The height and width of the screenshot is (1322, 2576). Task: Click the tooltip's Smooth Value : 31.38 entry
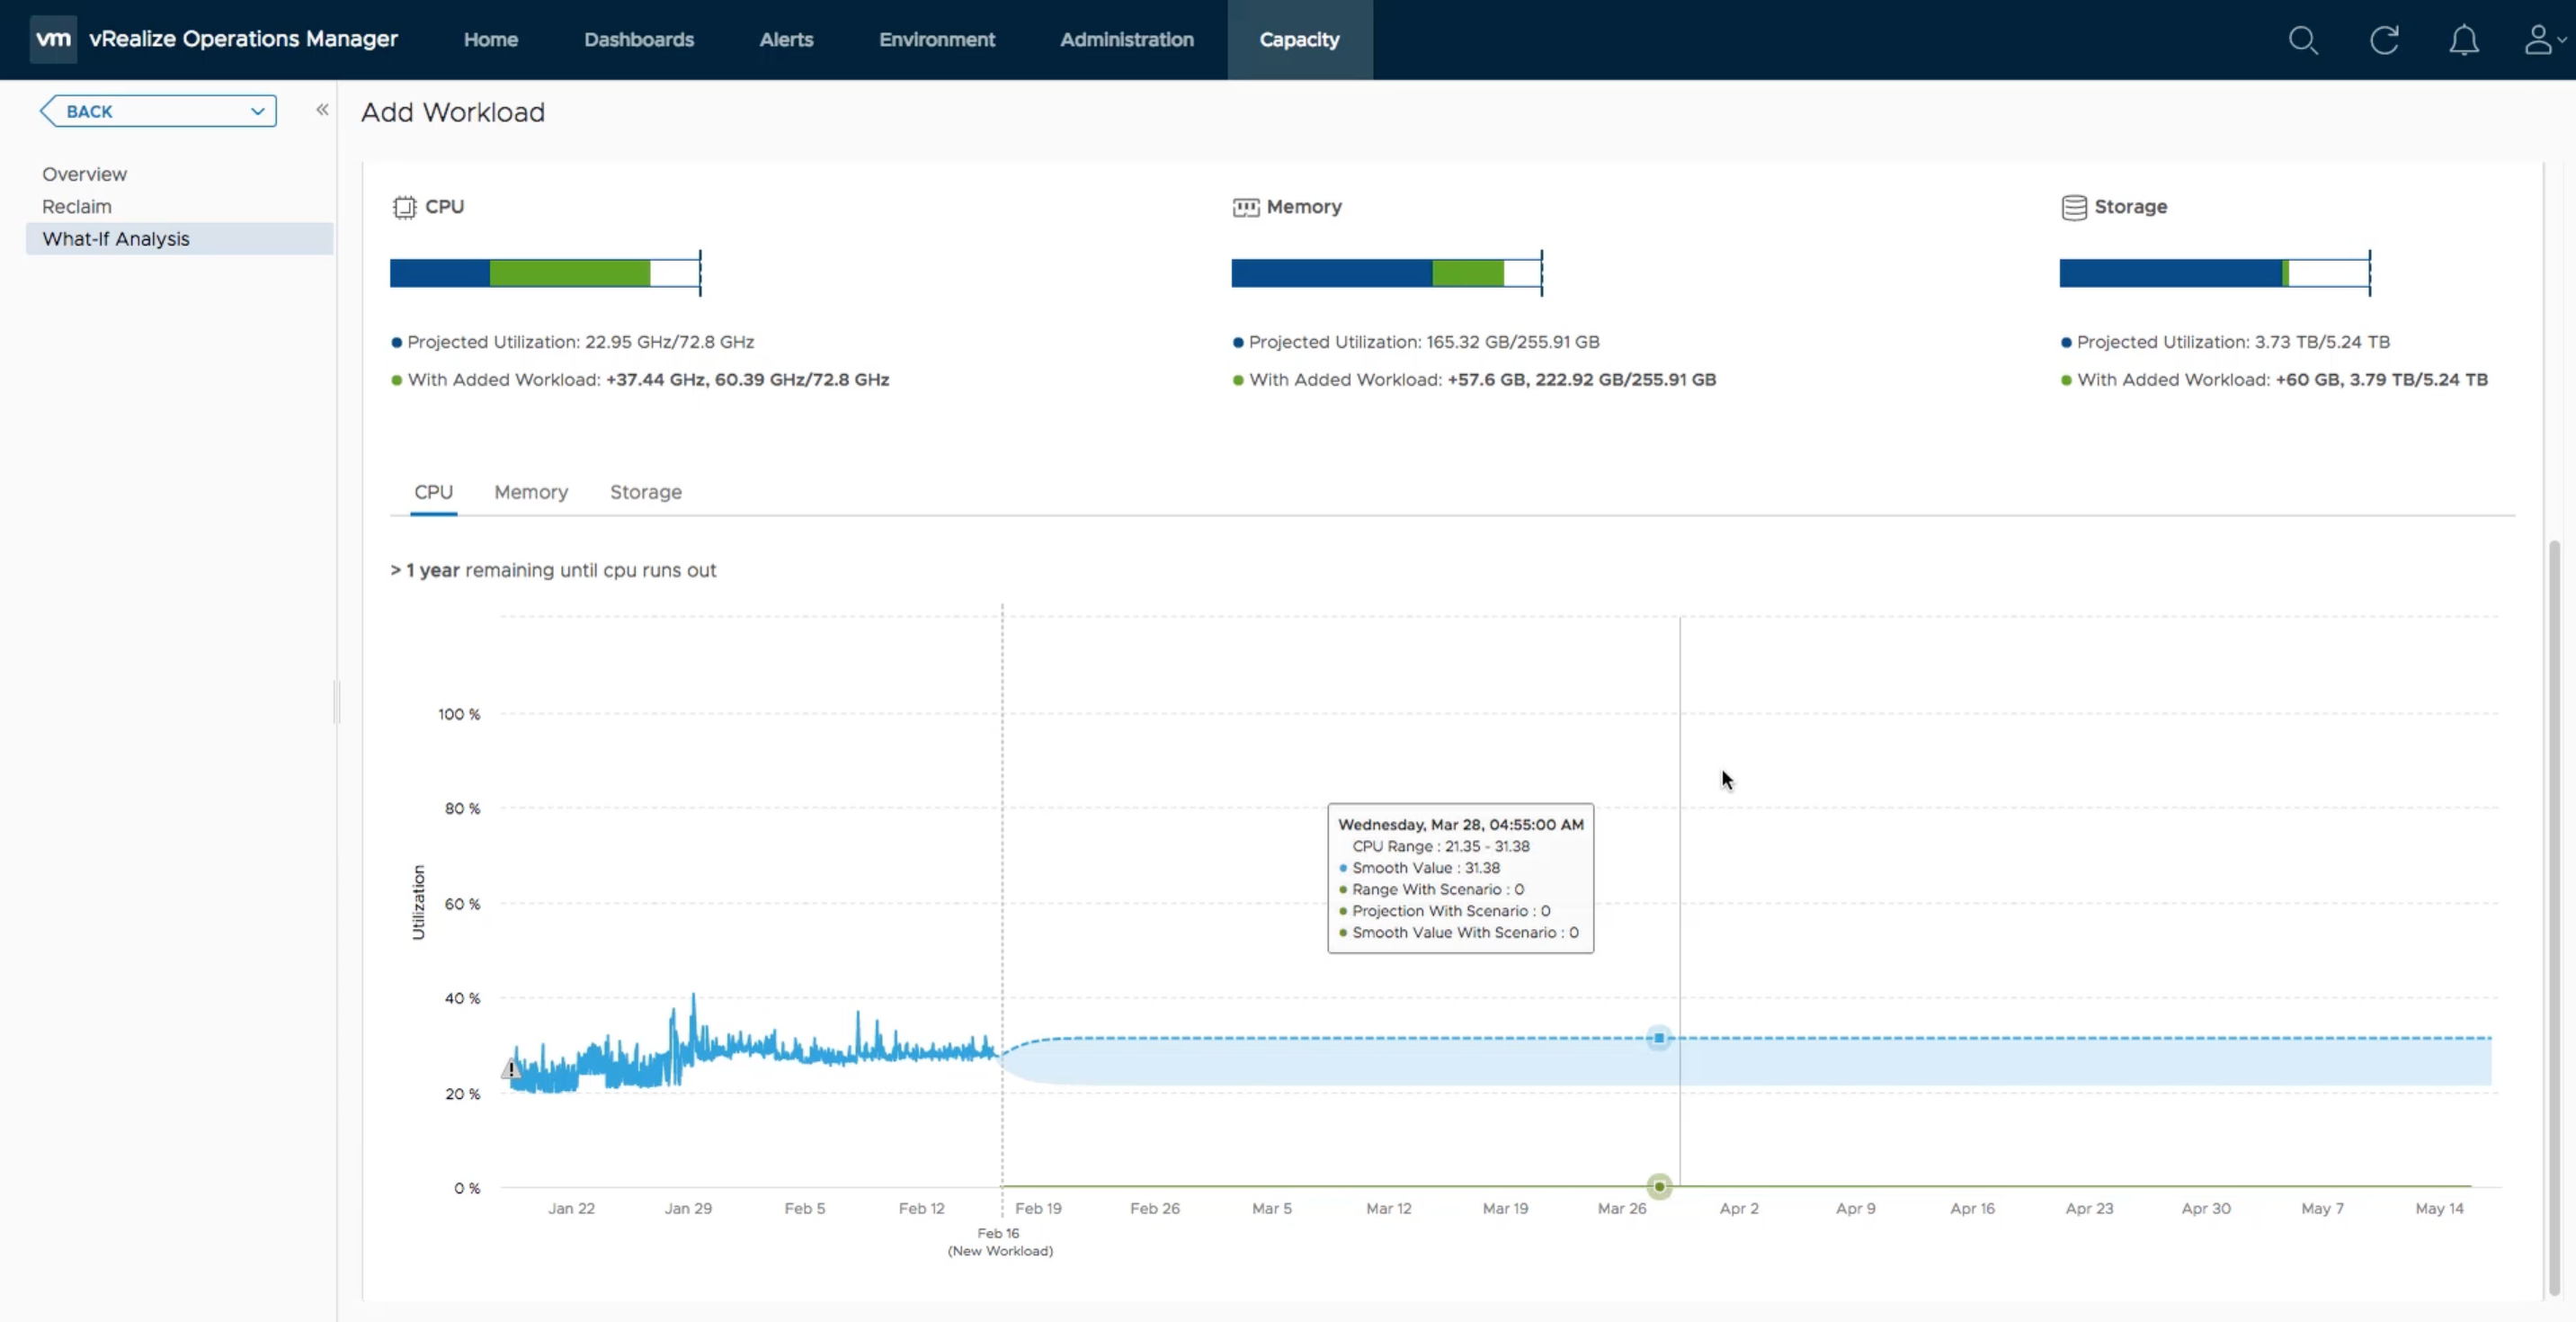[1426, 868]
